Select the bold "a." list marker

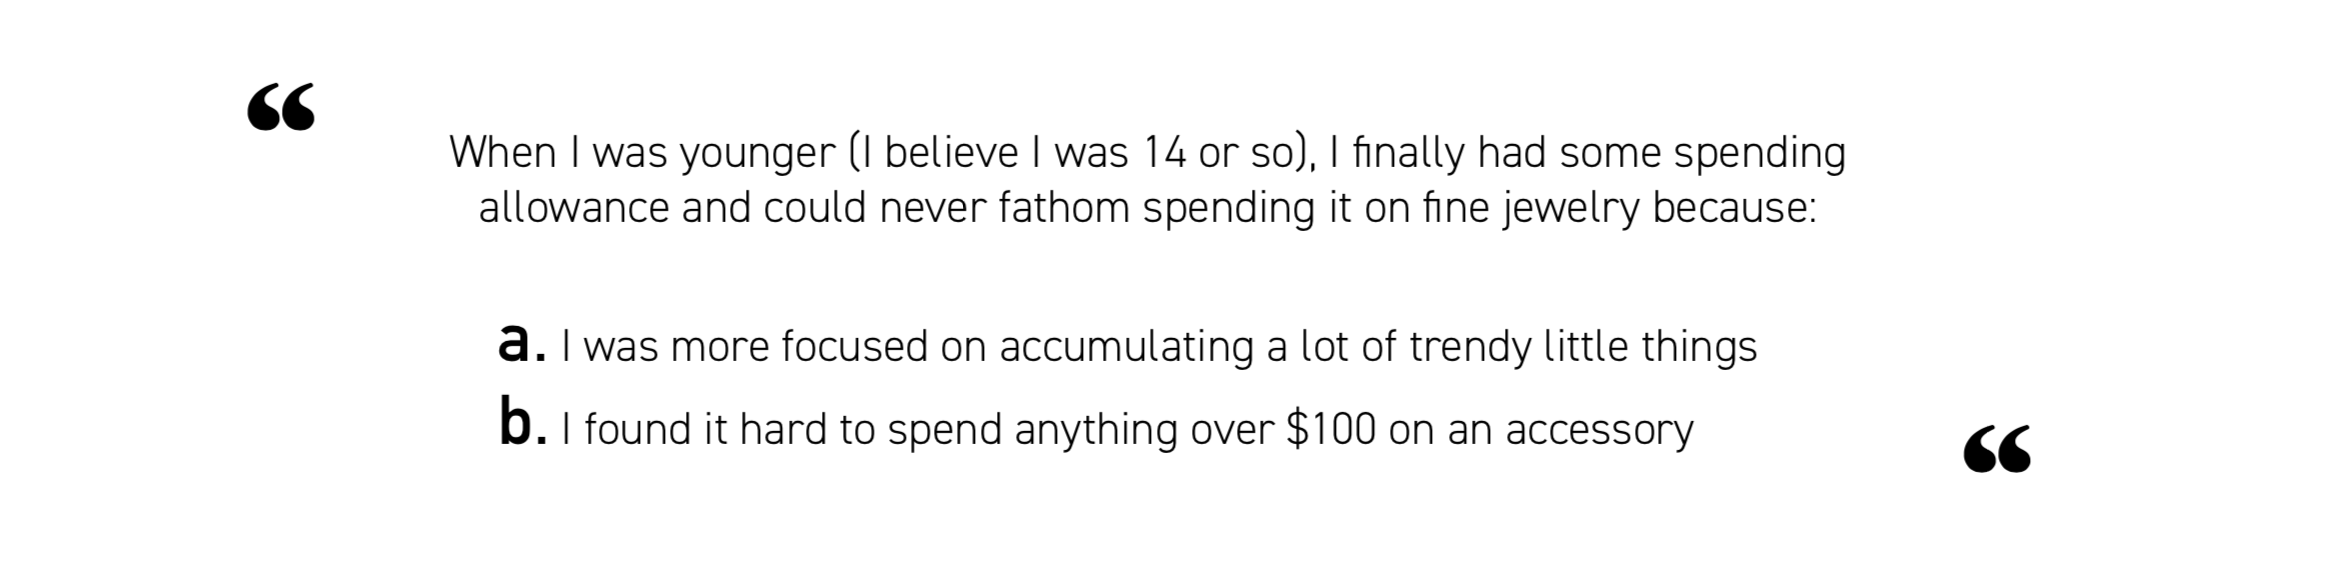point(521,343)
